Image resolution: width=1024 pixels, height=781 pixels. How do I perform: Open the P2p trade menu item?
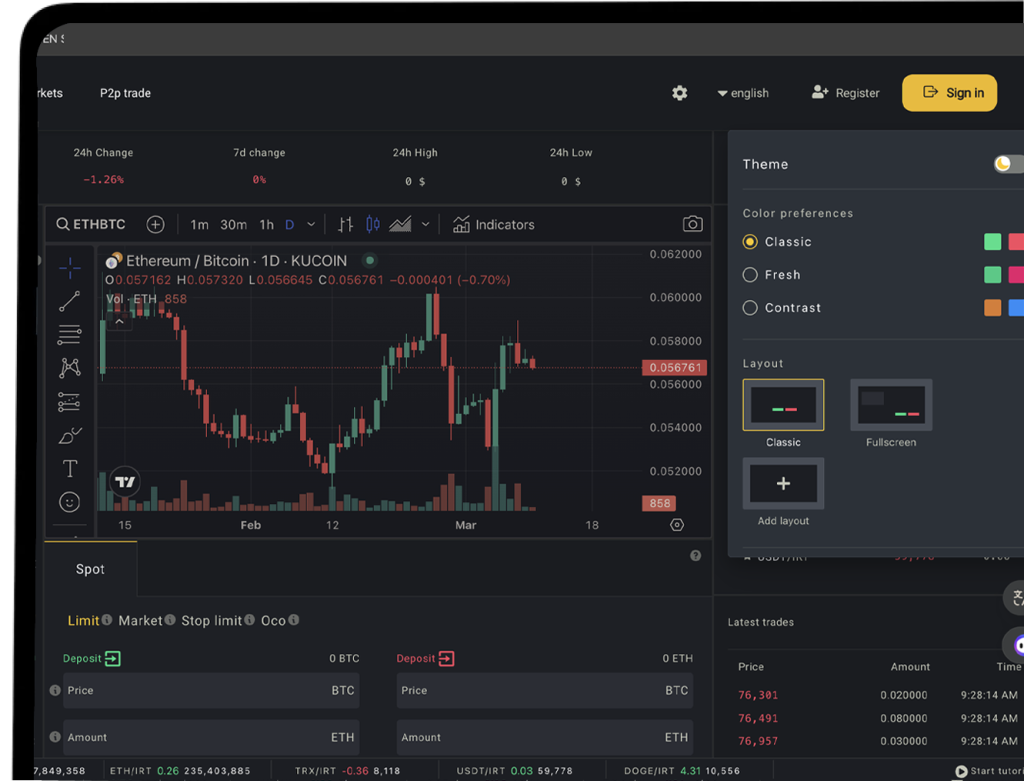click(125, 93)
